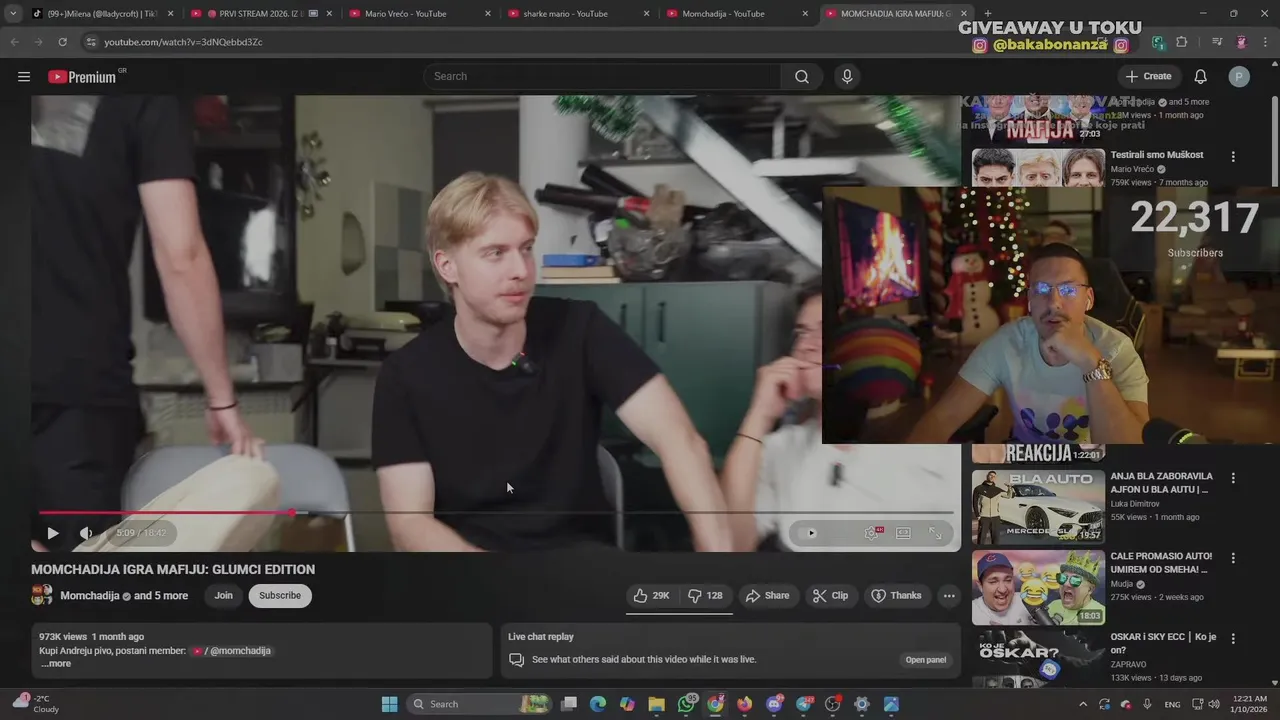Open WhatsApp from the taskbar
This screenshot has width=1280, height=720.
tap(686, 704)
